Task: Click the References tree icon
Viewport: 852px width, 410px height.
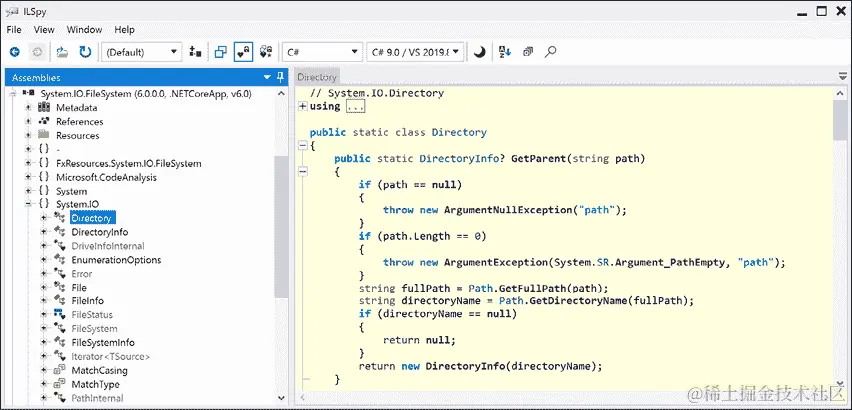Action: click(44, 121)
